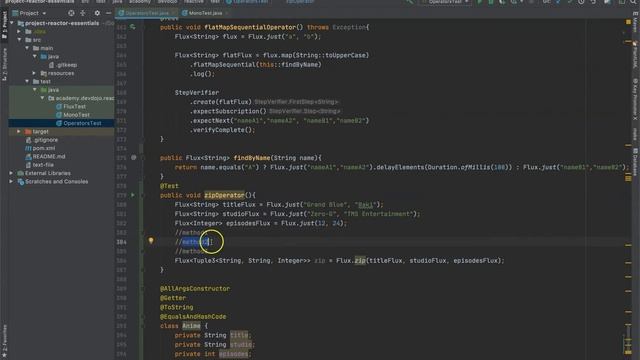
Task: Open pom.xml in project tree
Action: [x=40, y=148]
